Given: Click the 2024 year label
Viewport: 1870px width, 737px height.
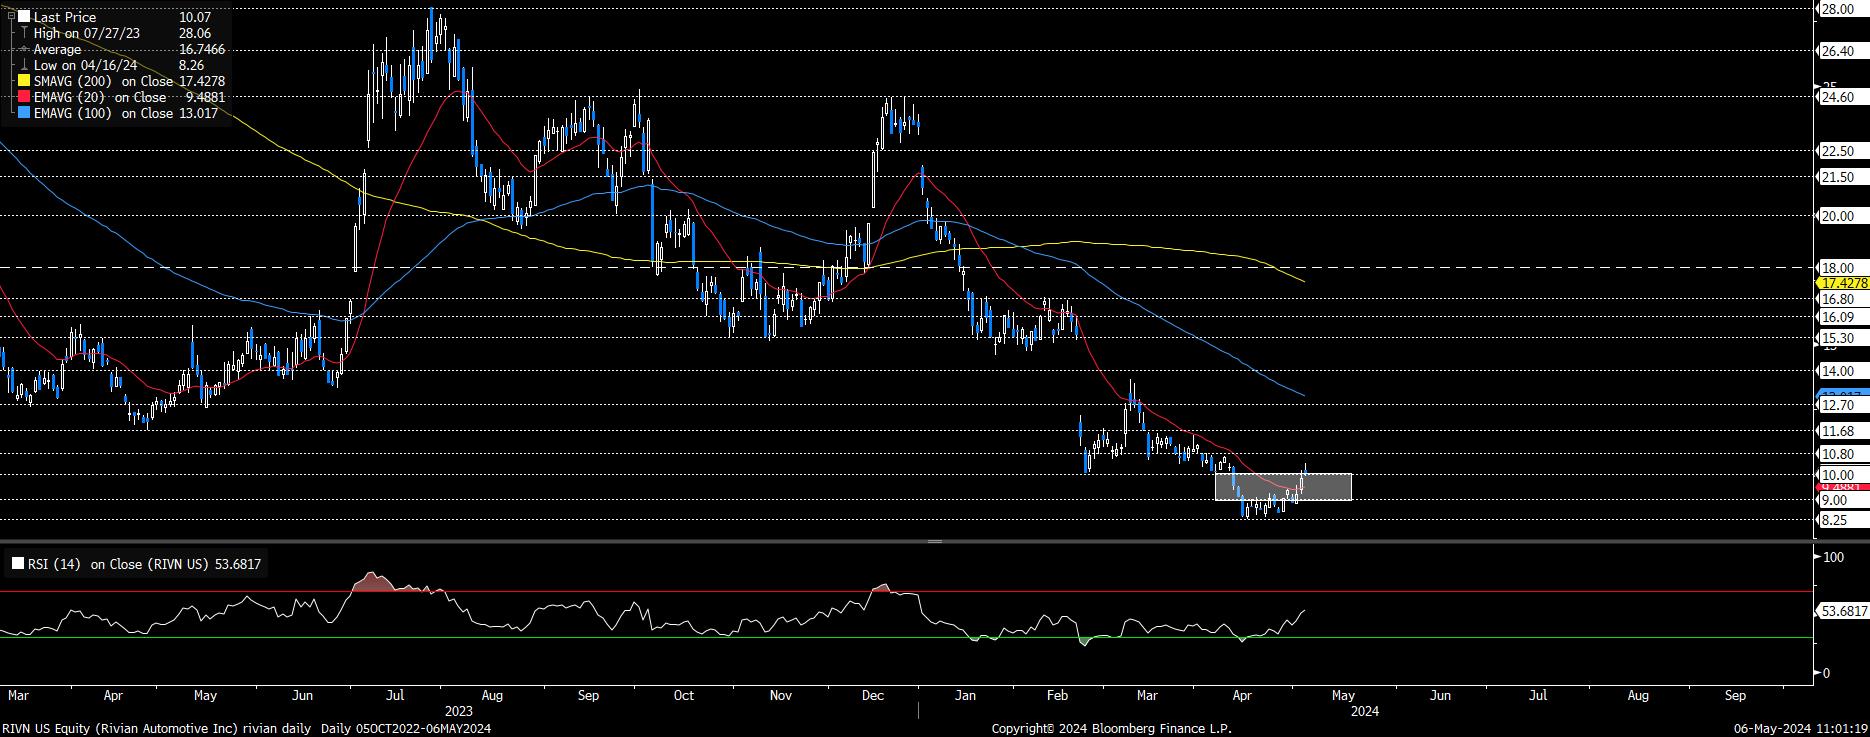Looking at the screenshot, I should point(1365,711).
